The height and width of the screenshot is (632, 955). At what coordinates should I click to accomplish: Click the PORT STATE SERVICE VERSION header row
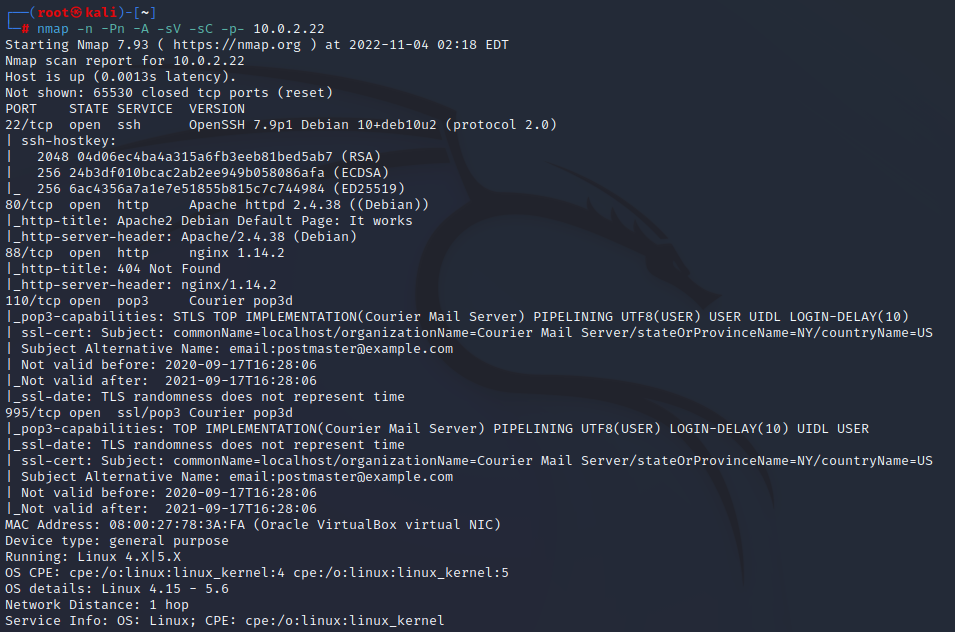coord(125,109)
